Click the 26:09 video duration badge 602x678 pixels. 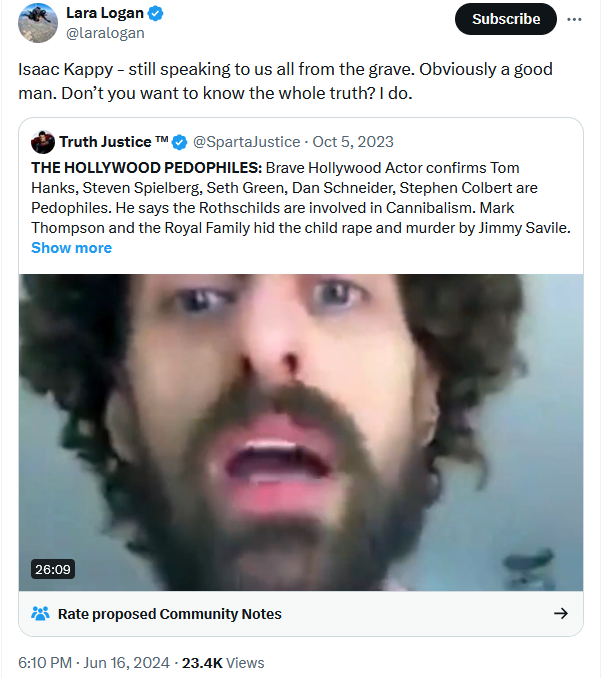53,569
